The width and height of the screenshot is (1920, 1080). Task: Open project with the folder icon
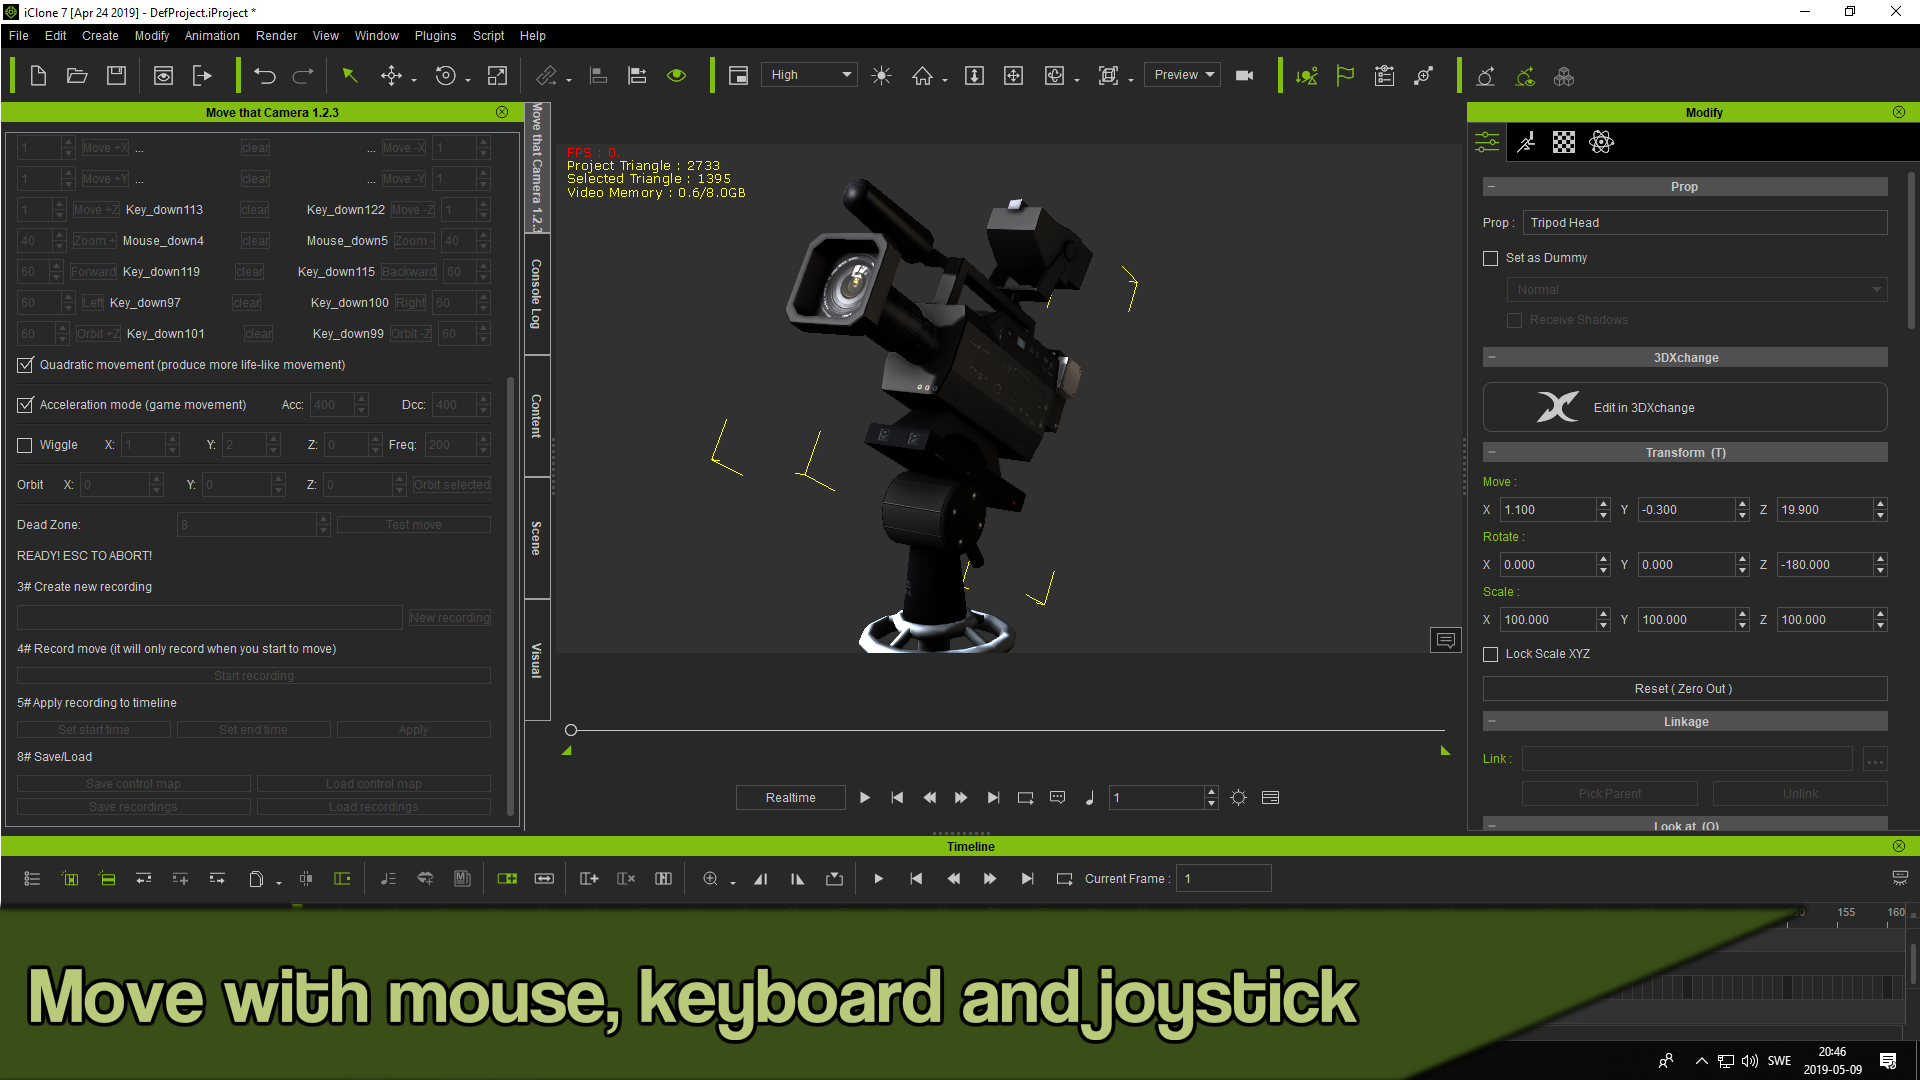pyautogui.click(x=77, y=76)
